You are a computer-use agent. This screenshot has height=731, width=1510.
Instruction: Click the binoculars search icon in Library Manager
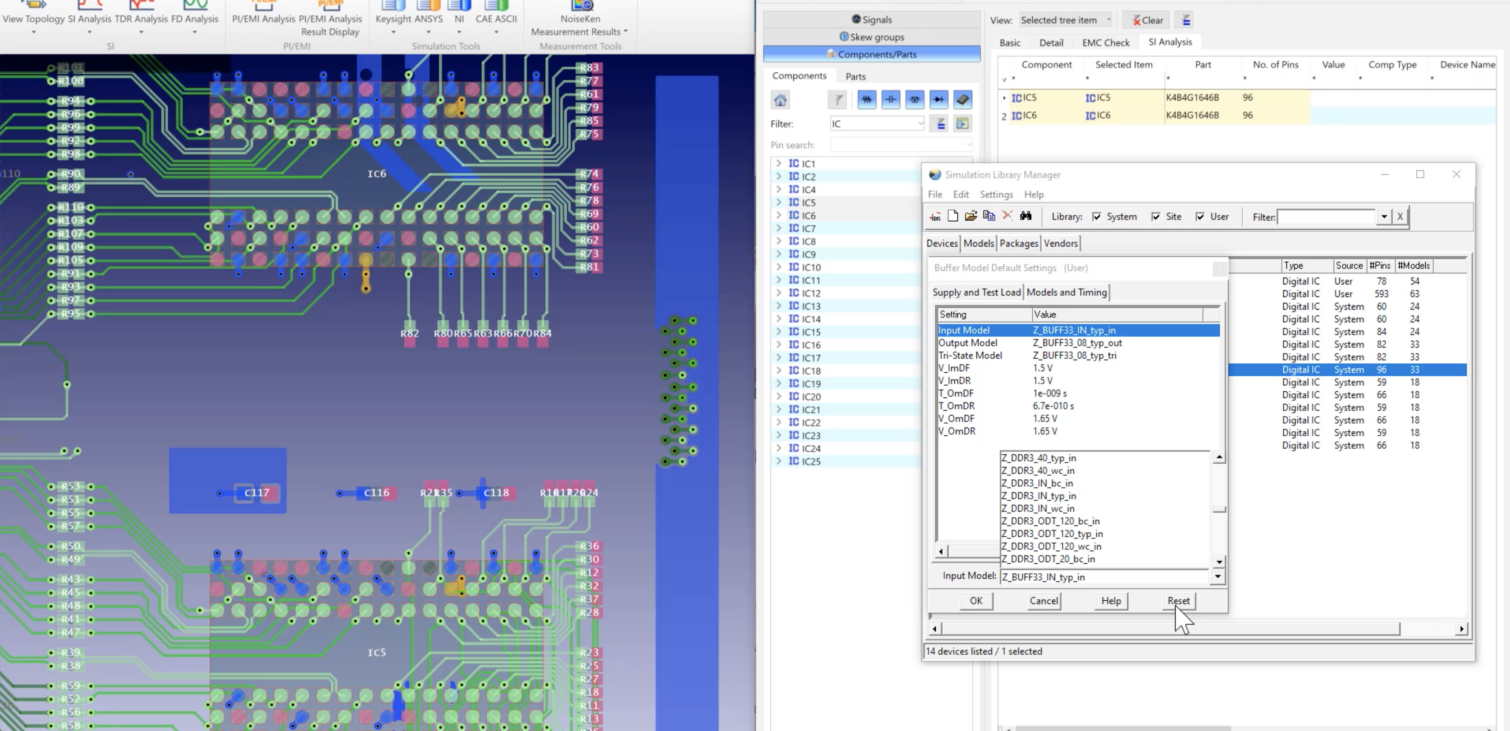click(1026, 216)
